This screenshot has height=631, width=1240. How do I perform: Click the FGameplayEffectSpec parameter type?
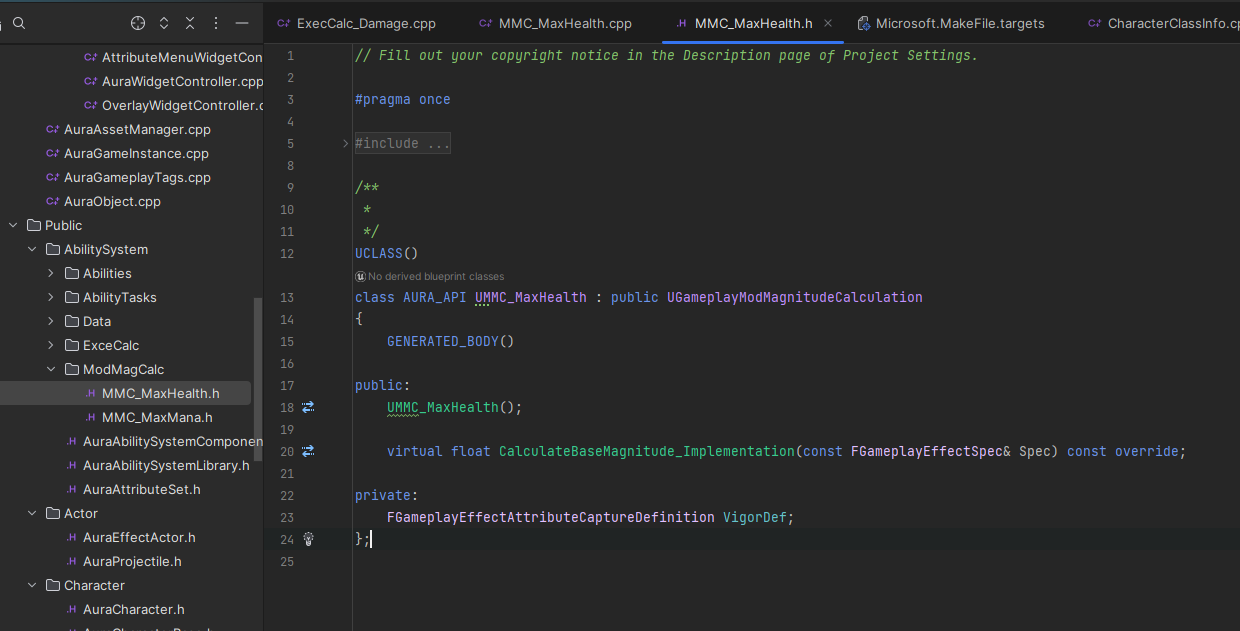(927, 451)
